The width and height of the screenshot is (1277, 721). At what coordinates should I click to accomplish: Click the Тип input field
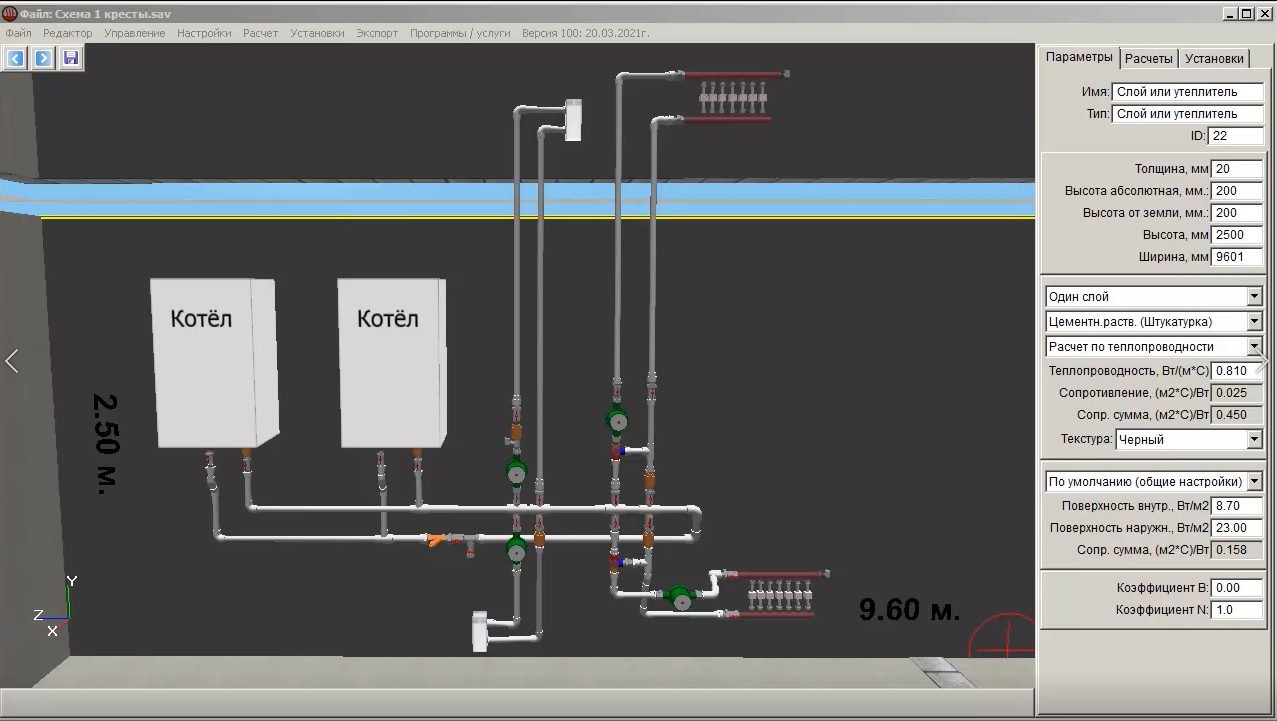pos(1188,114)
